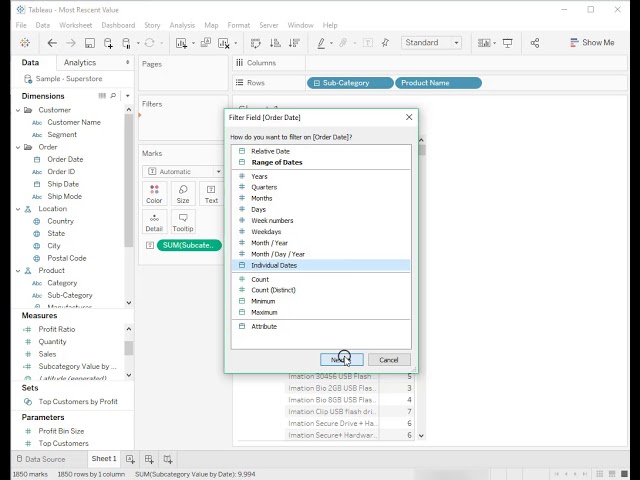Select Range of Dates filter option
The image size is (640, 480).
click(x=321, y=162)
